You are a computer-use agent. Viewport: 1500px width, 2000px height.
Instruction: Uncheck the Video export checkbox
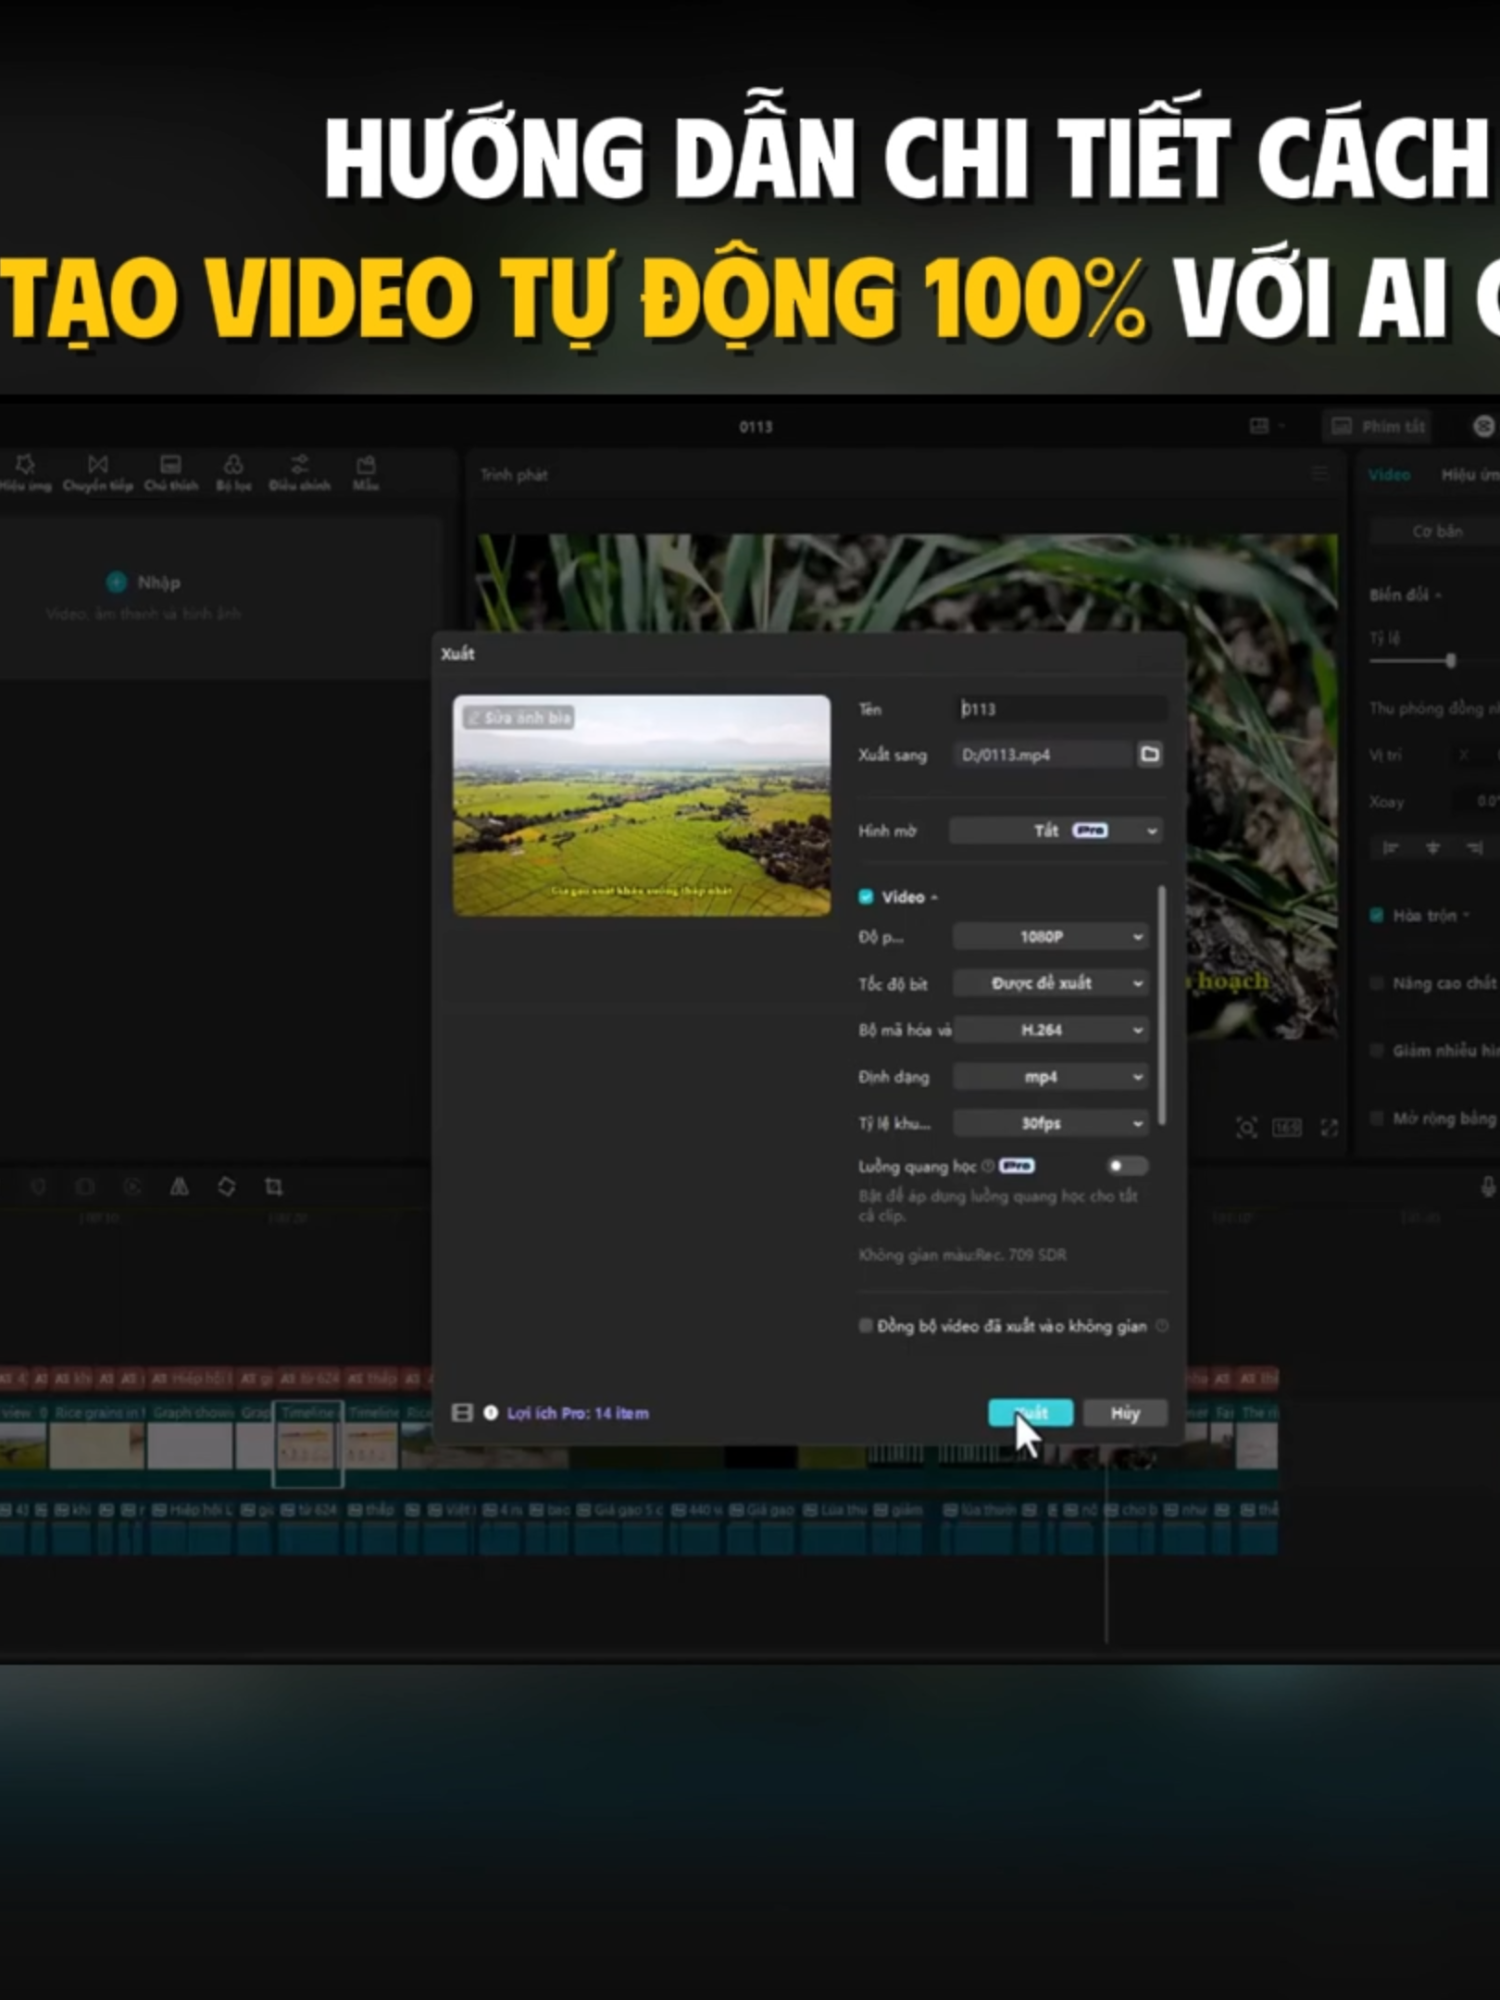tap(866, 897)
